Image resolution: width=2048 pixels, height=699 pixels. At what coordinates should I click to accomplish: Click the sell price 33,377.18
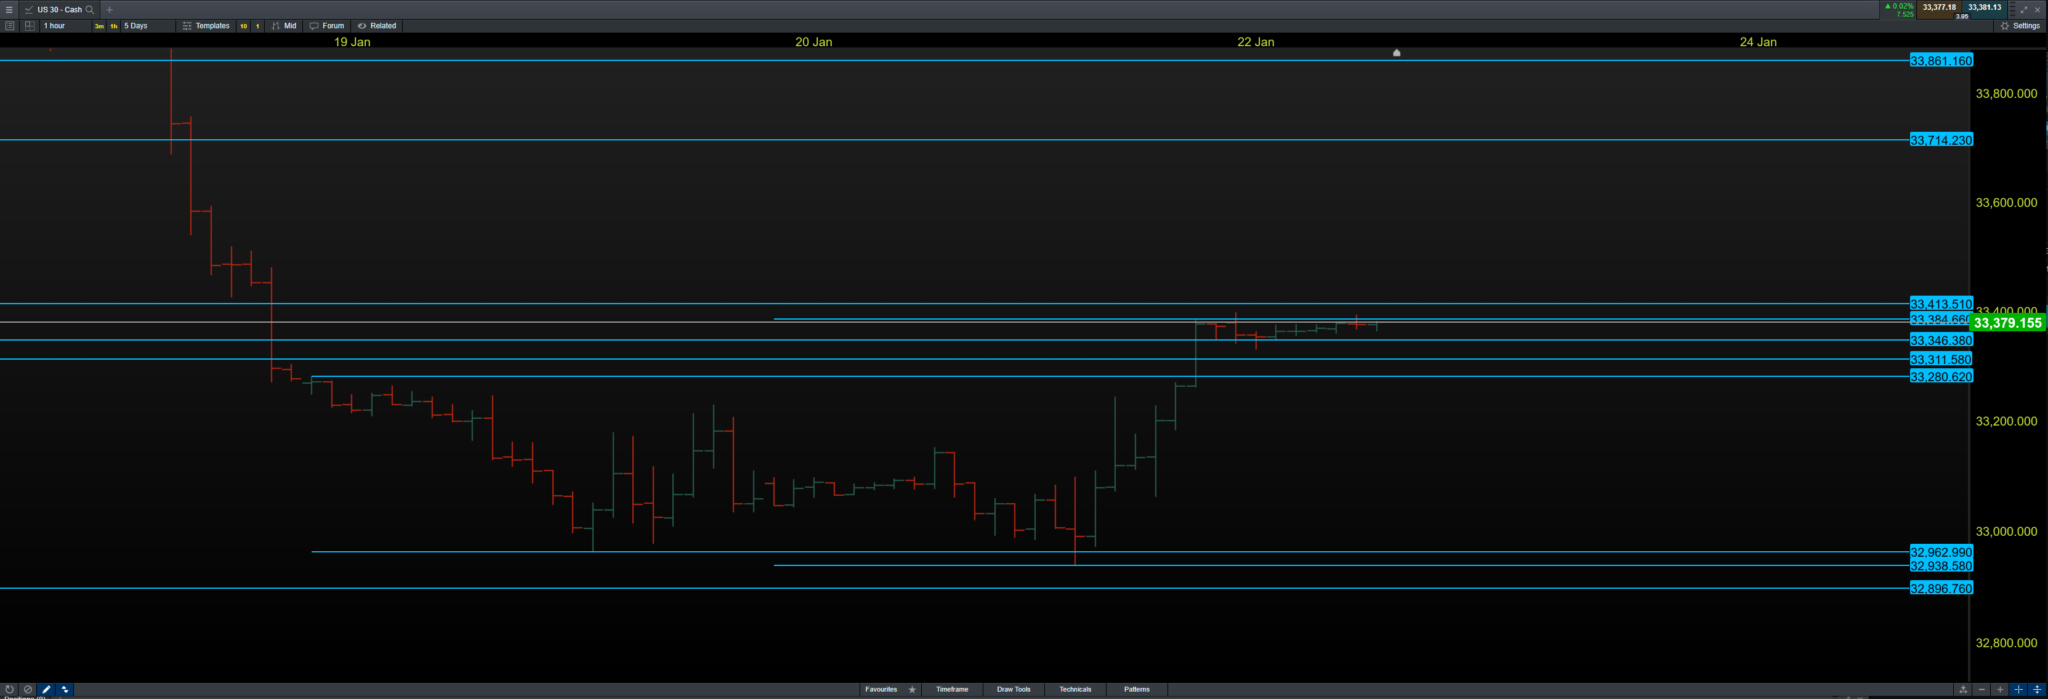1939,8
